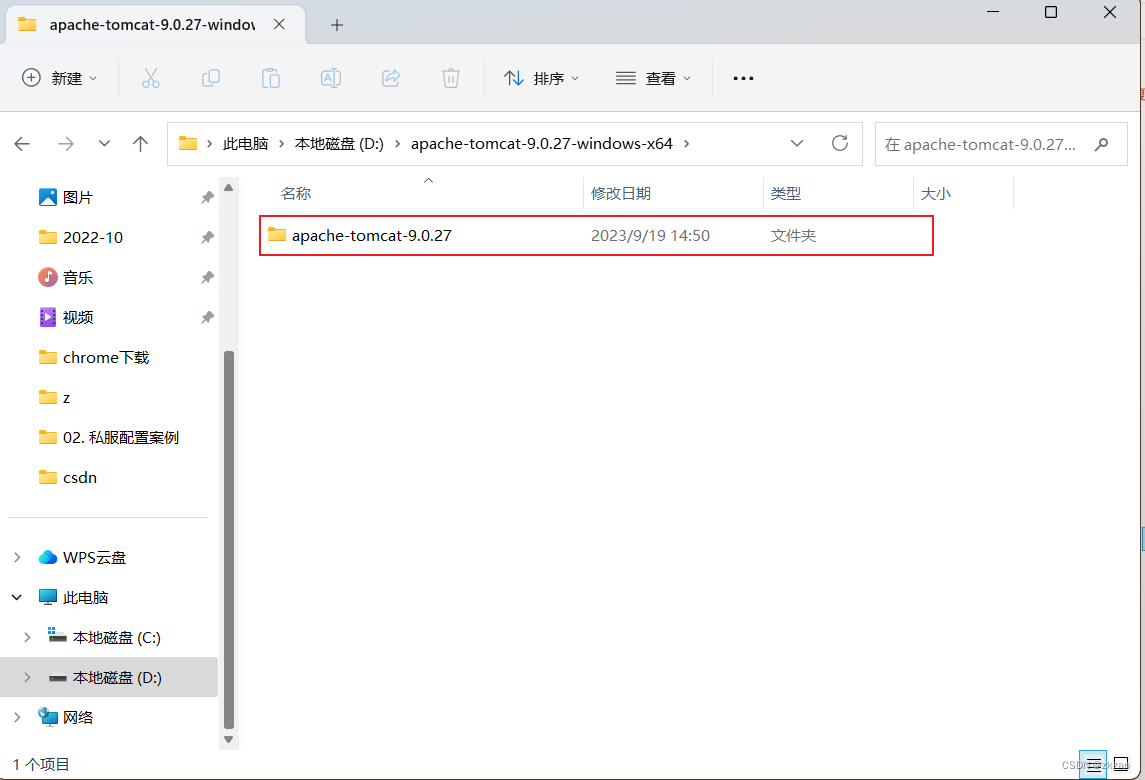Click the search magnifier icon

tap(1101, 145)
